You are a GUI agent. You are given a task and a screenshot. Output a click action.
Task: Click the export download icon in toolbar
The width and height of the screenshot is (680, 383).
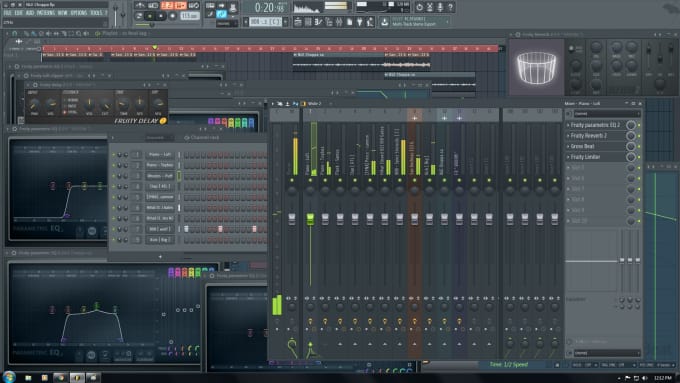pyautogui.click(x=385, y=22)
